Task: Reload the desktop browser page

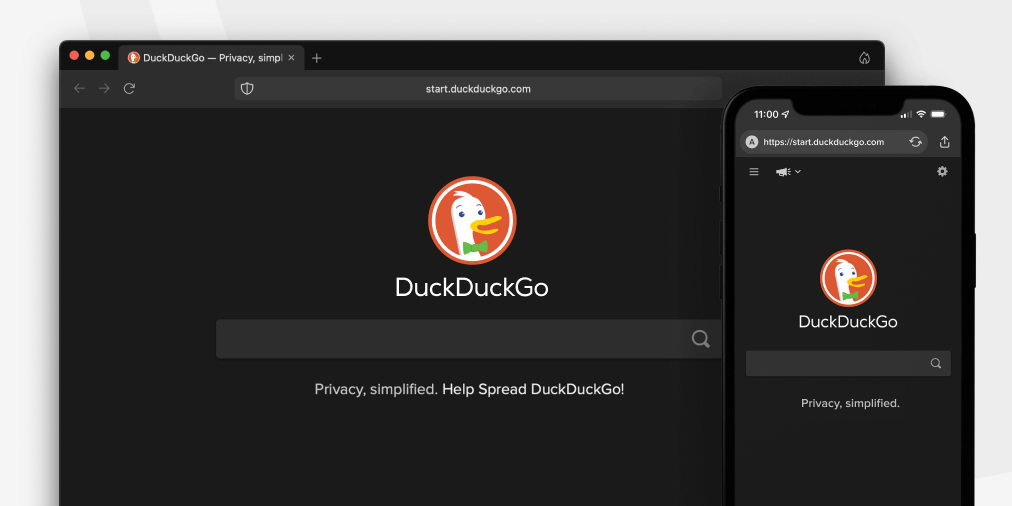Action: [129, 88]
